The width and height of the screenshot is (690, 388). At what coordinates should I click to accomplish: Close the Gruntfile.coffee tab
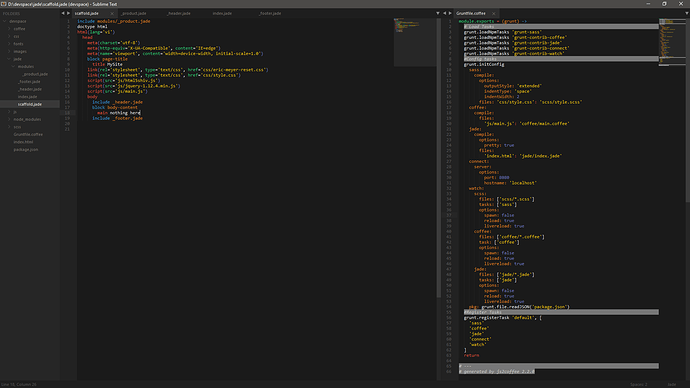pos(493,14)
